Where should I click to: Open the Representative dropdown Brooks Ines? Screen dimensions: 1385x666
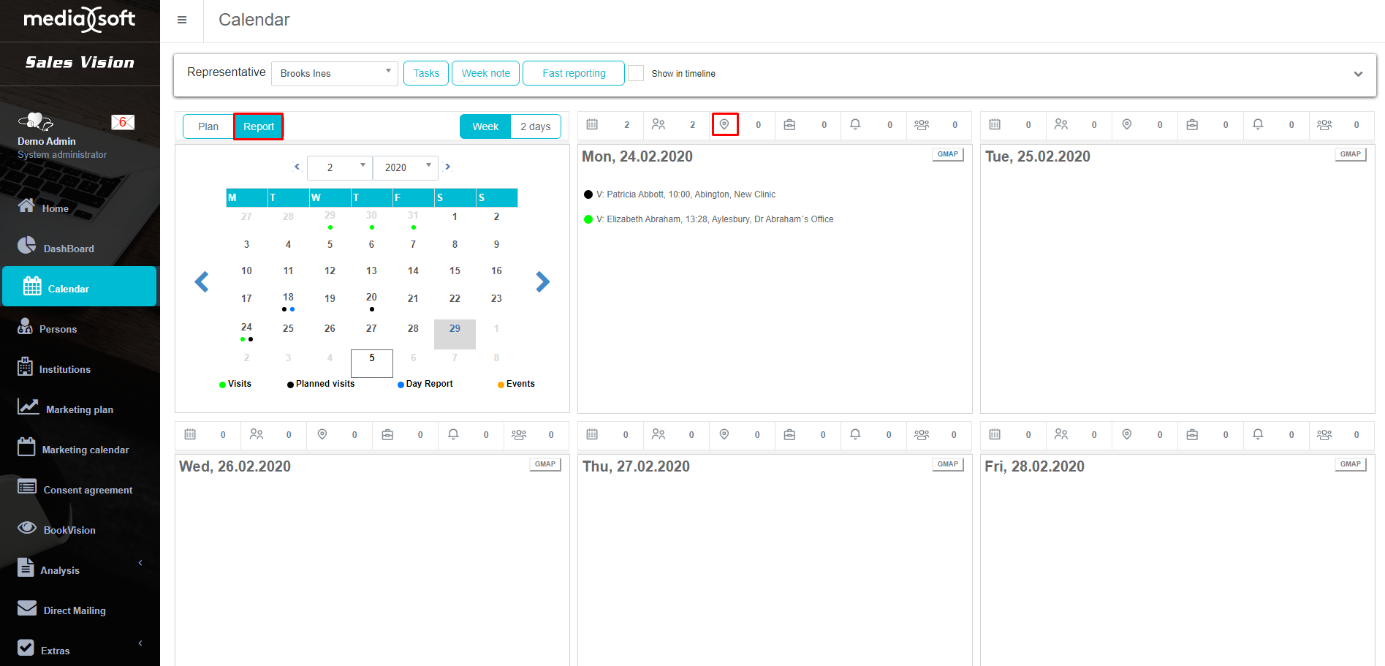[335, 73]
